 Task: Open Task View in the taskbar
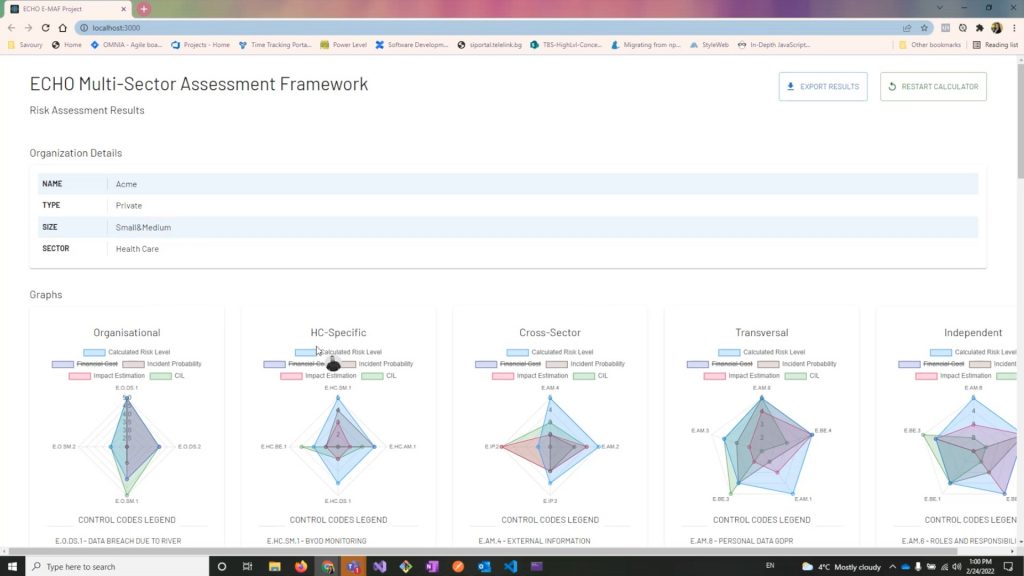tap(248, 566)
